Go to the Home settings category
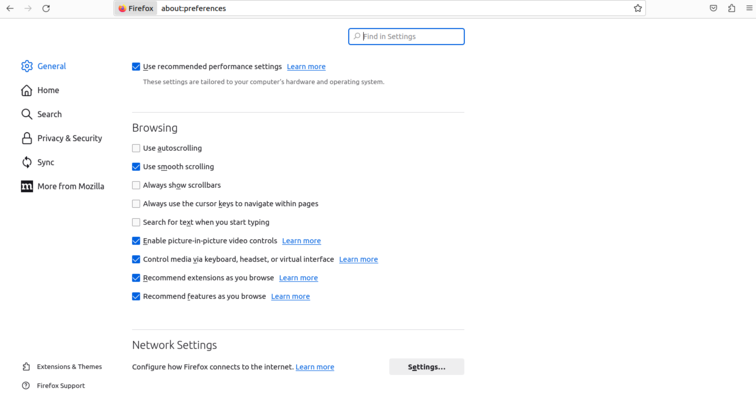756x413 pixels. [x=47, y=90]
